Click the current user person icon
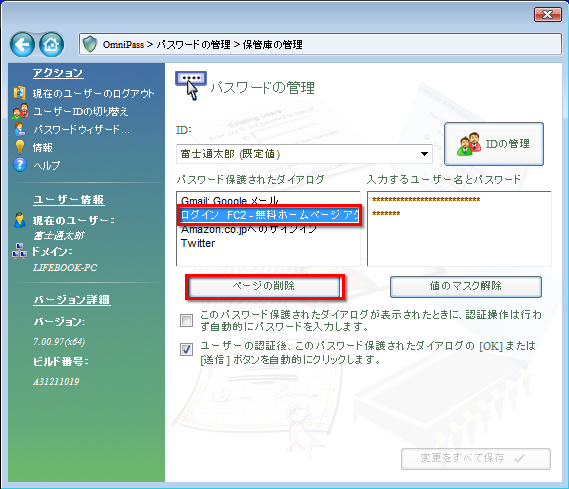569x489 pixels. [x=20, y=220]
